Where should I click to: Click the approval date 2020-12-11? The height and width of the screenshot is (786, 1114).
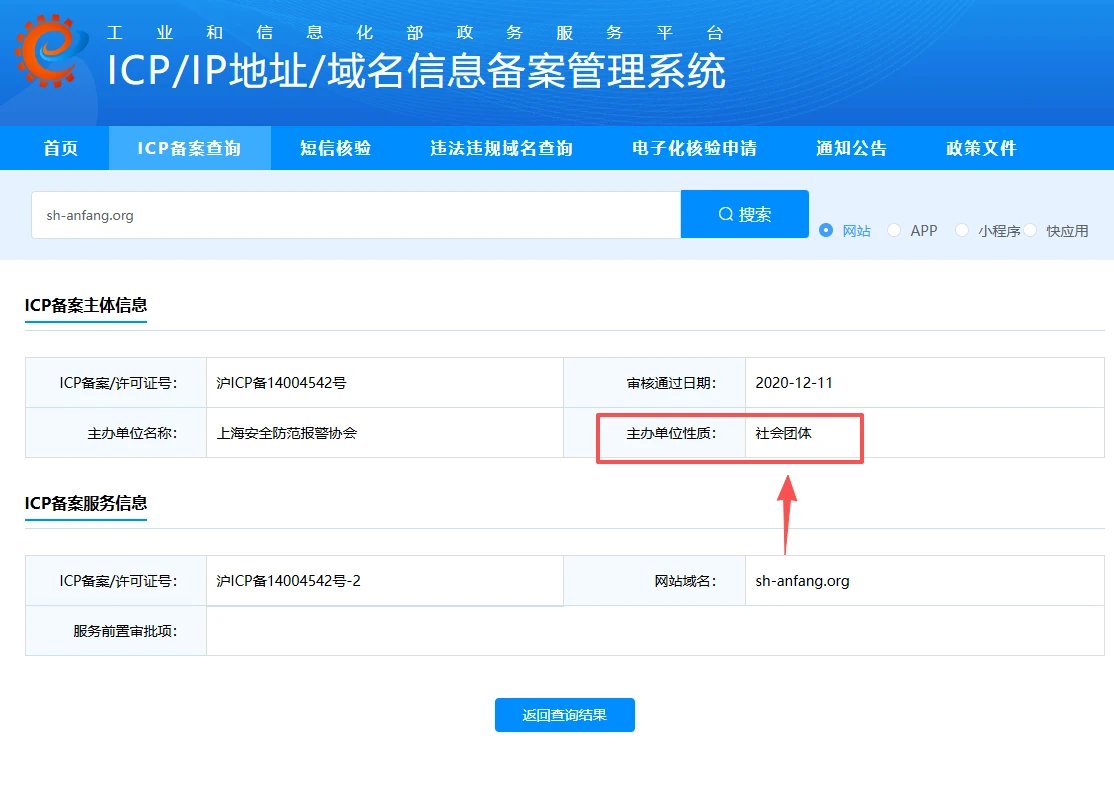click(x=794, y=383)
